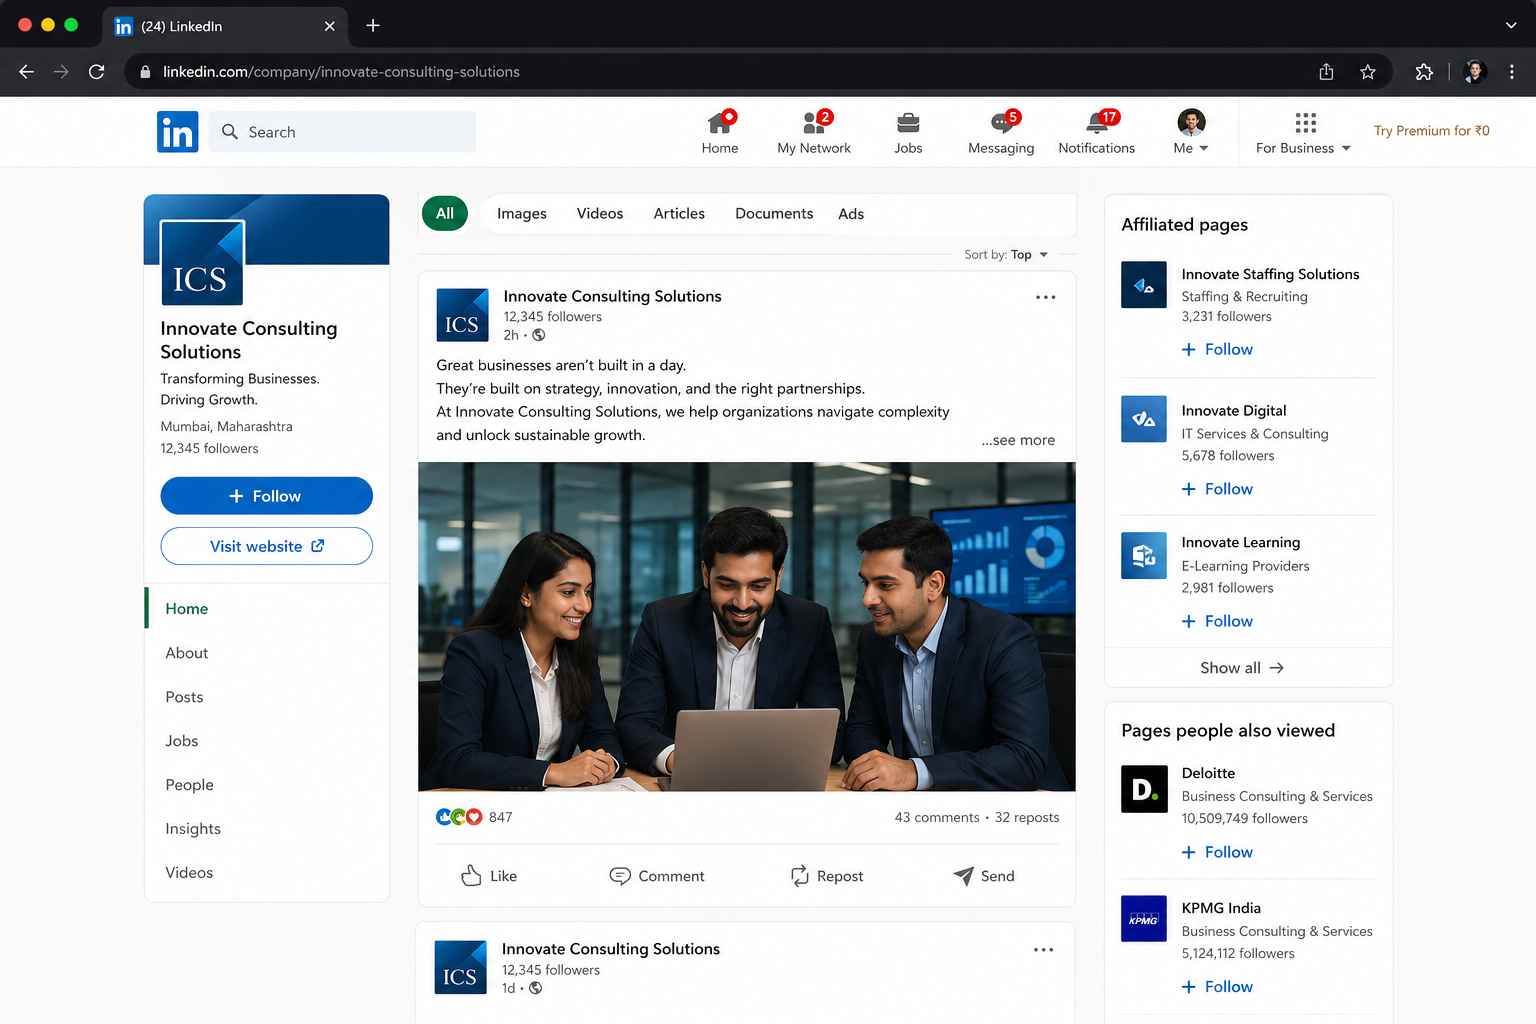Follow KPMG India
The width and height of the screenshot is (1536, 1024).
click(x=1217, y=987)
